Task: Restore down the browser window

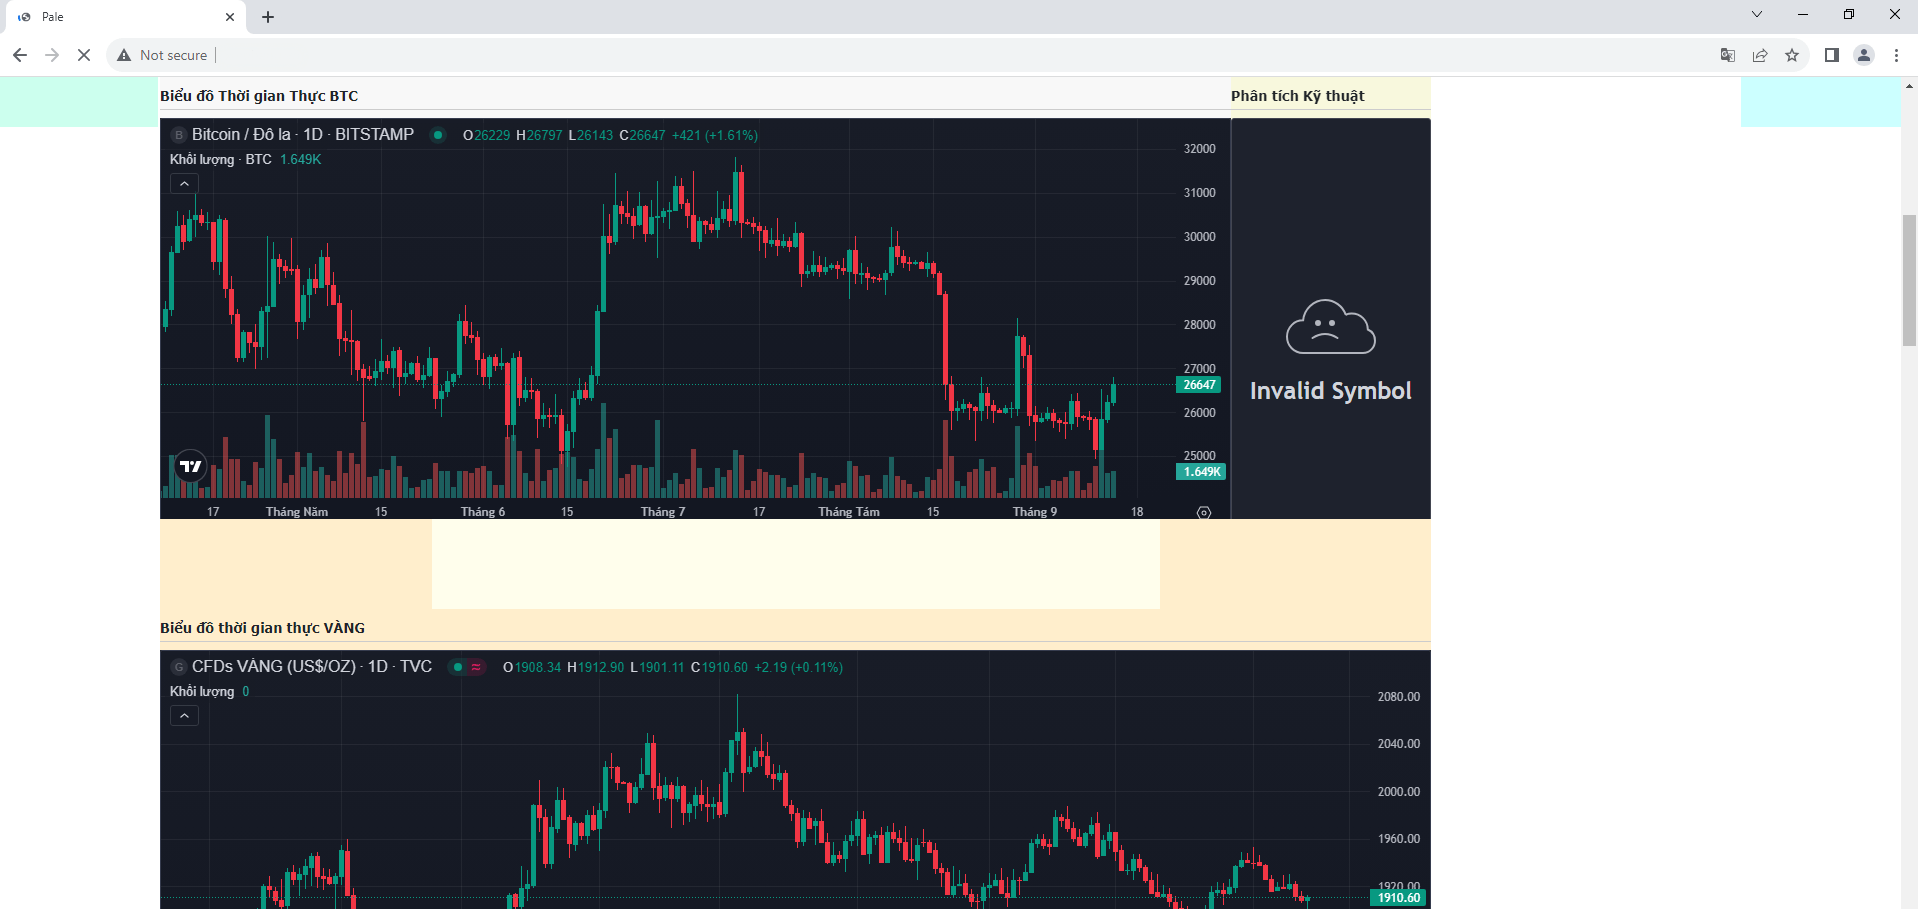Action: point(1849,14)
